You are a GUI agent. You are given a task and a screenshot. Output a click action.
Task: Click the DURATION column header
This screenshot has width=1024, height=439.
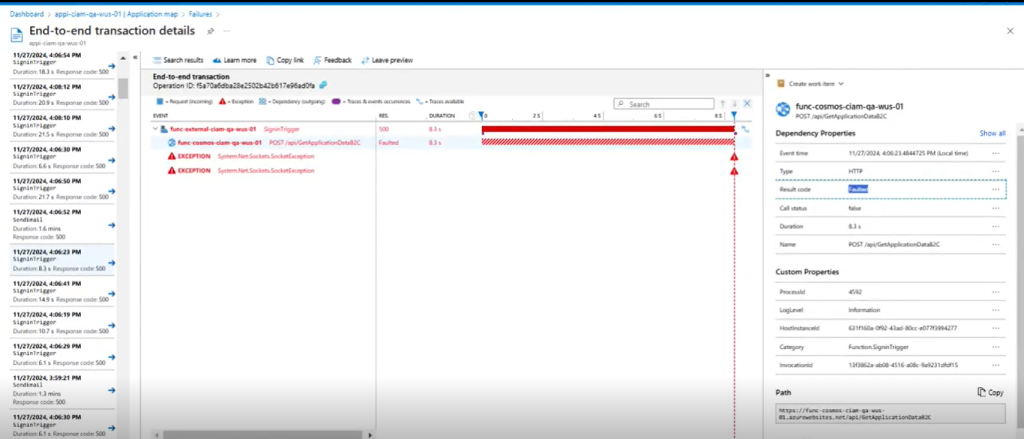pos(442,116)
